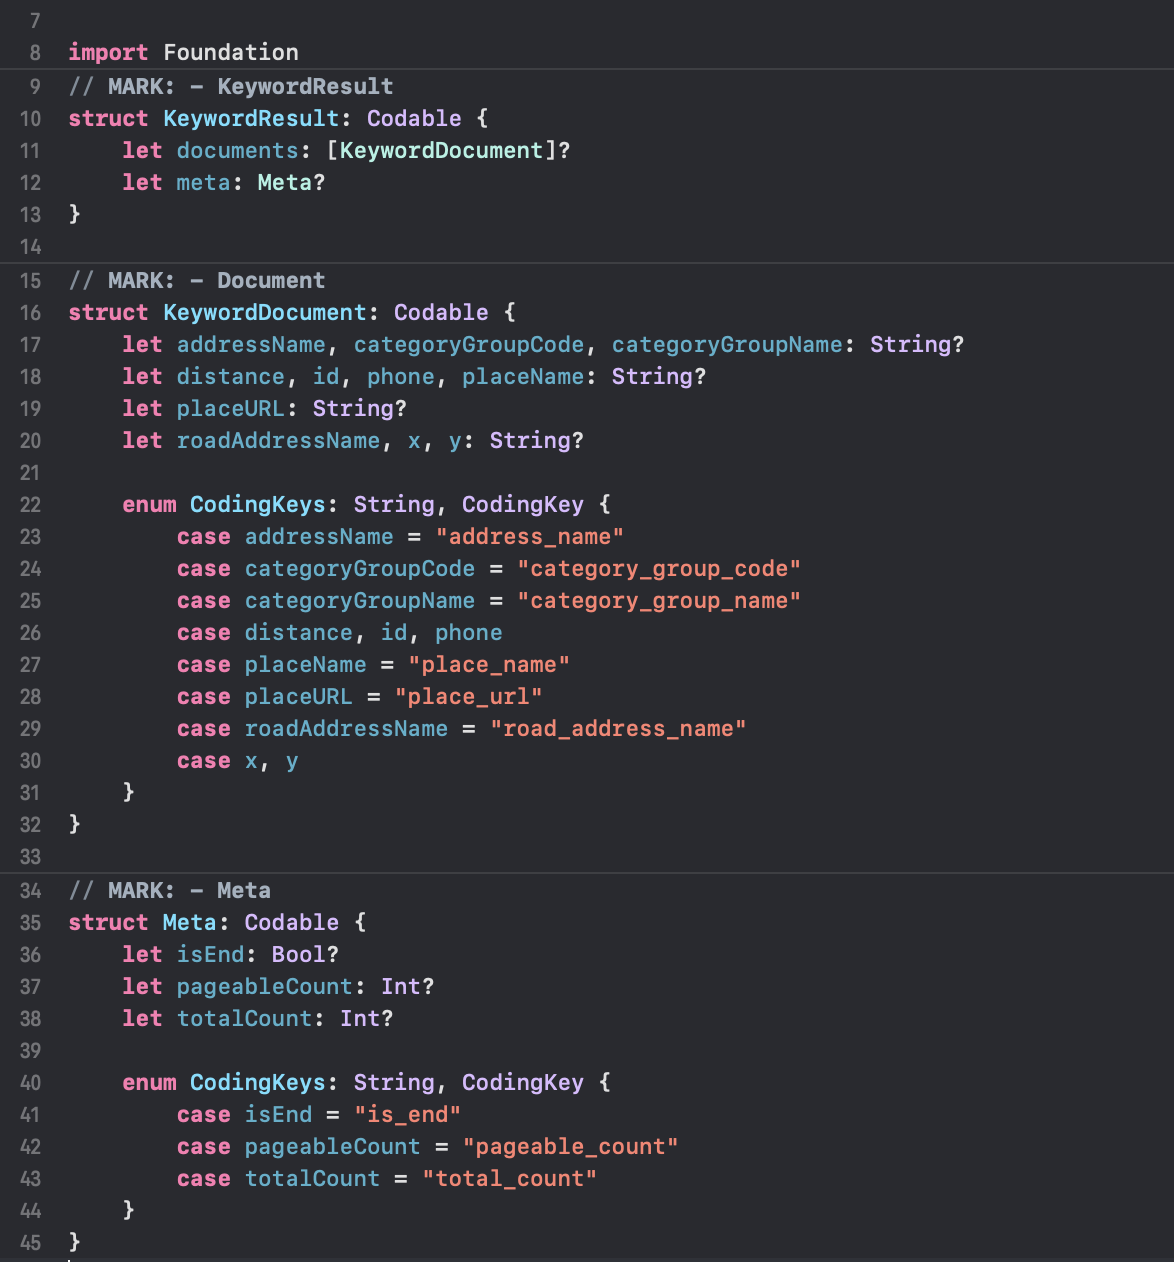Click "totalCount" in the let statement on line 38

click(245, 1018)
